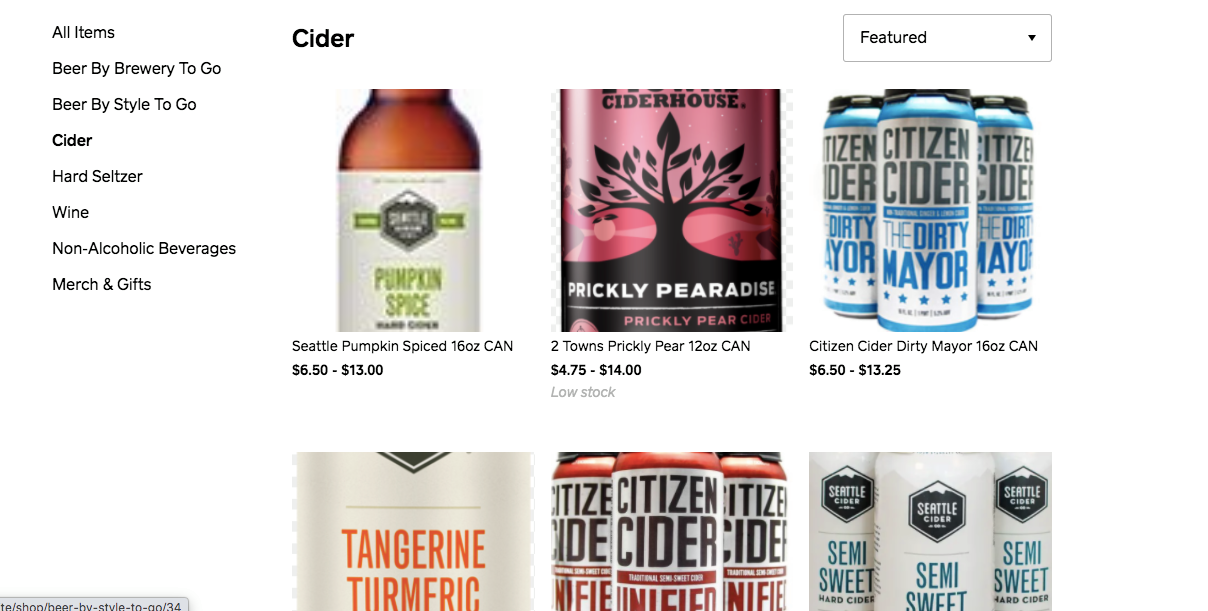Open Beer By Brewery To Go category
The height and width of the screenshot is (611, 1208).
137,68
